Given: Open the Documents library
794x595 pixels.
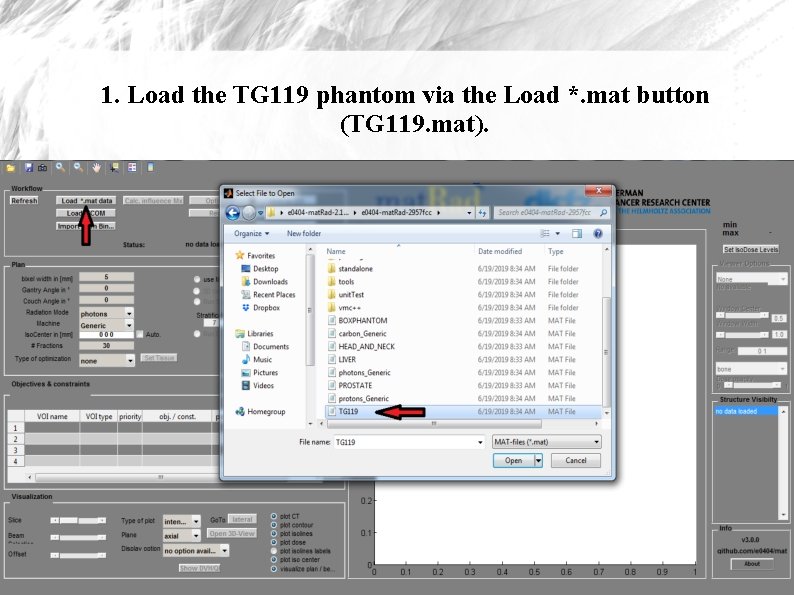Looking at the screenshot, I should click(x=265, y=346).
